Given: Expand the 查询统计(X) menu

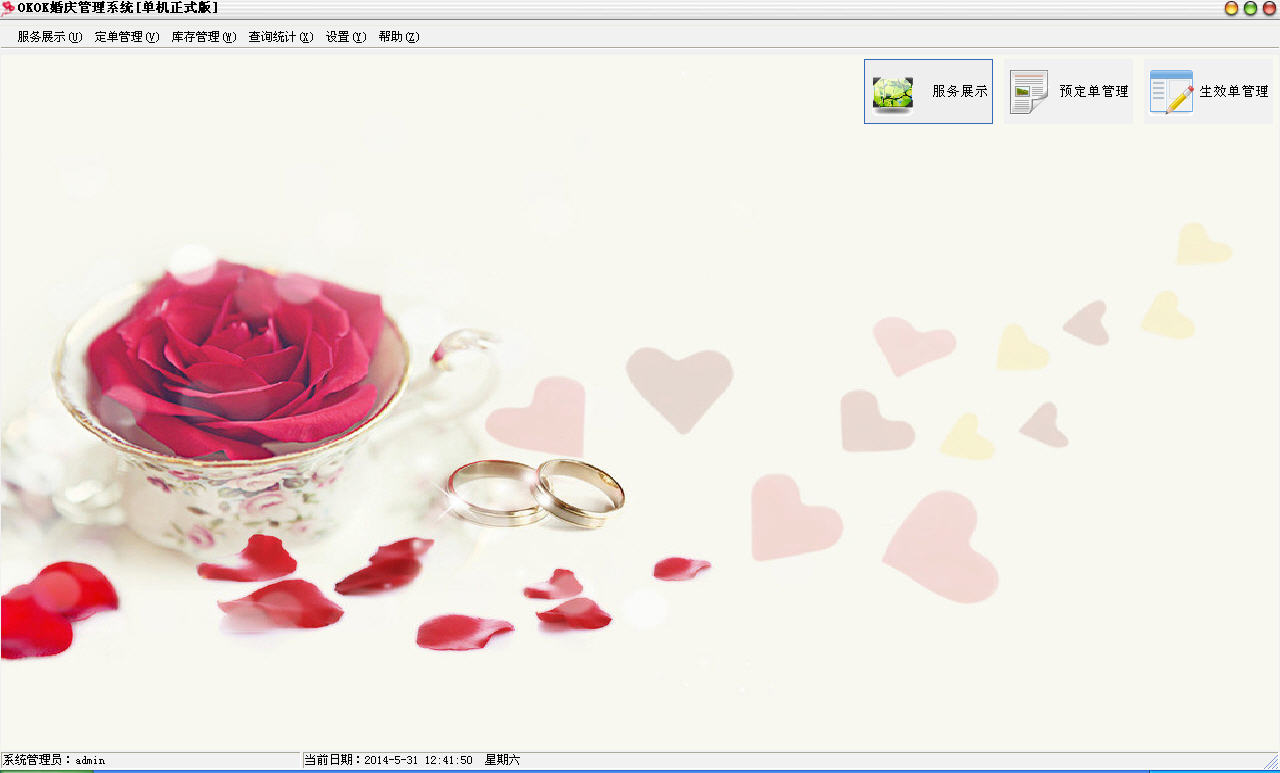Looking at the screenshot, I should click(281, 37).
